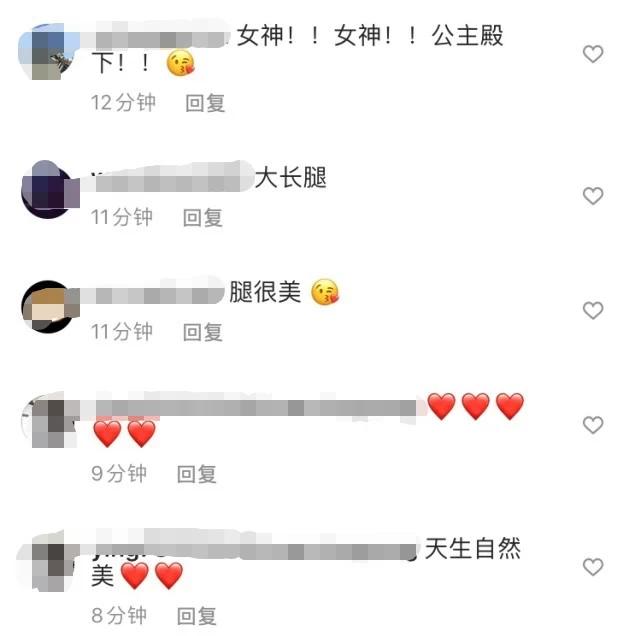This screenshot has height=636, width=640.
Task: Reply to the 大长腿 comment
Action: click(202, 218)
